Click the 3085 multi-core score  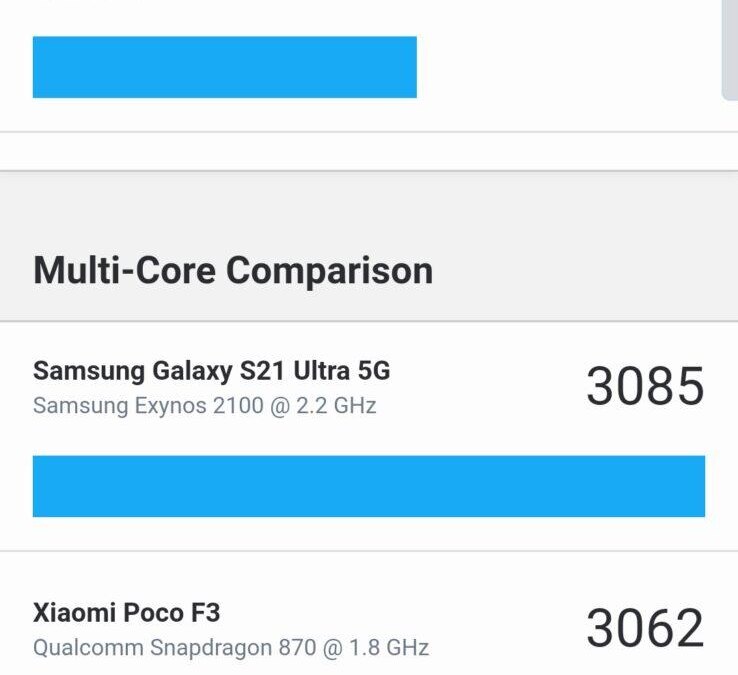point(645,386)
